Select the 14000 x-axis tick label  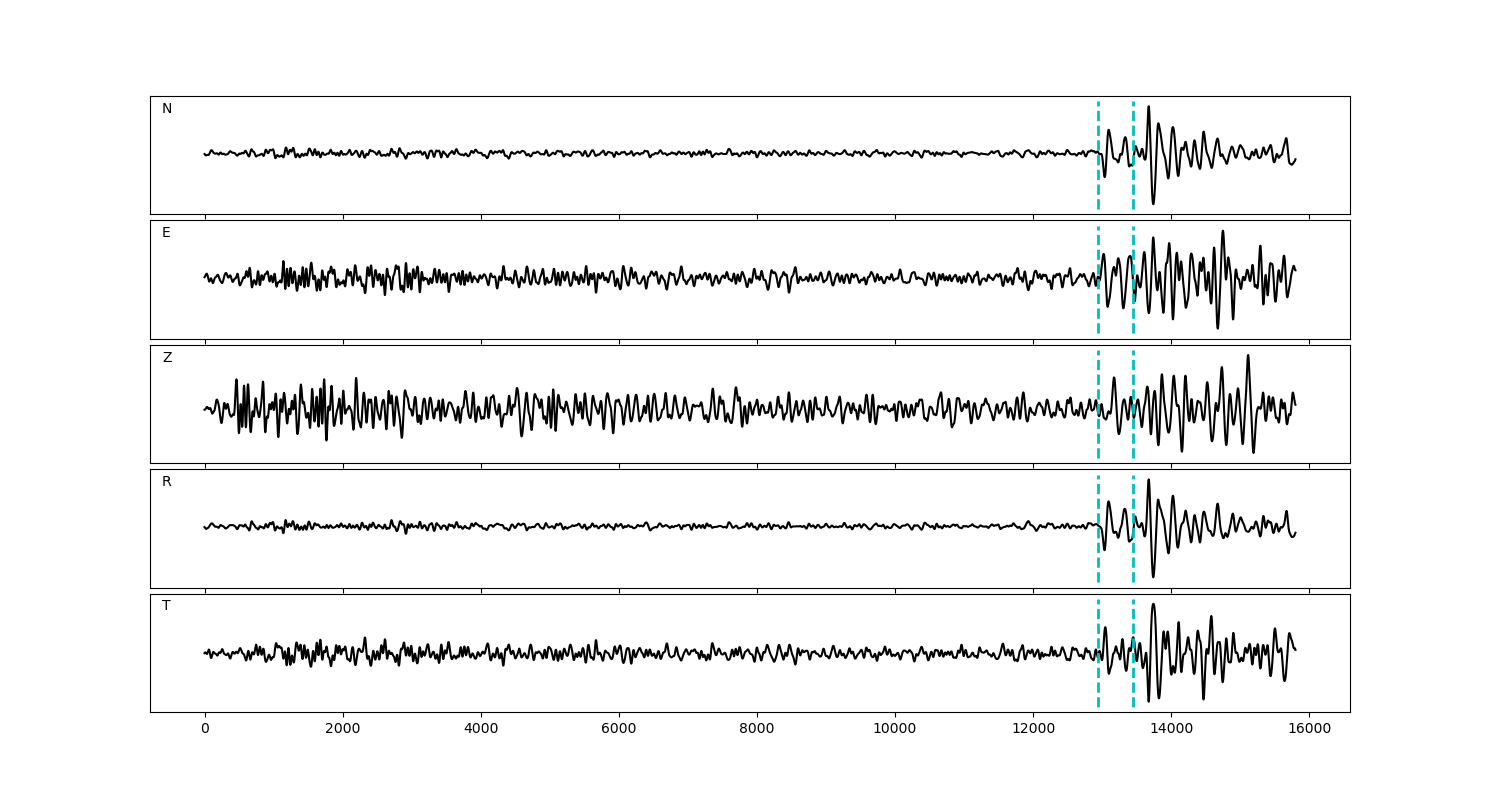(x=1171, y=730)
